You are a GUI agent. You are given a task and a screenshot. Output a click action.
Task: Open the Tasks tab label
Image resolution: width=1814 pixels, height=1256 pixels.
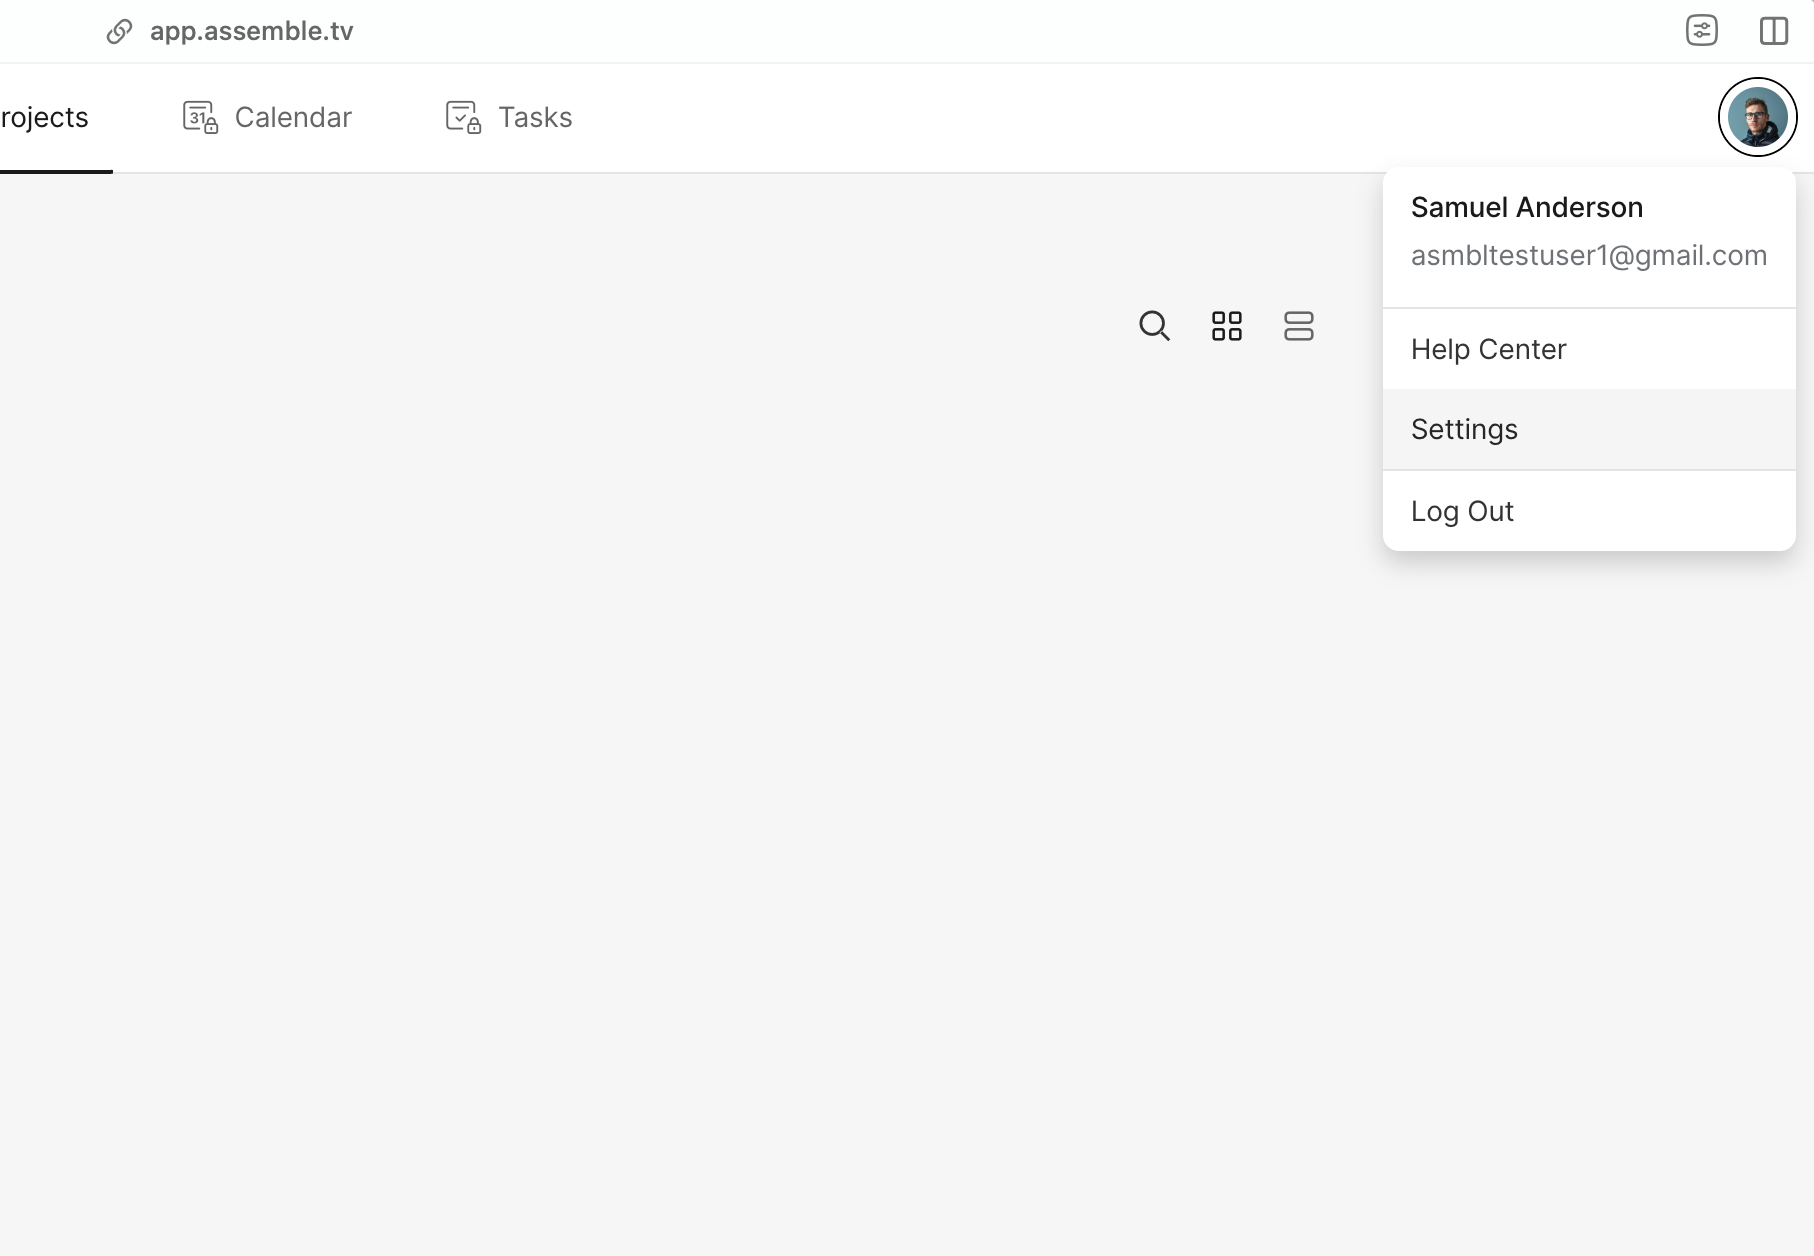coord(535,117)
